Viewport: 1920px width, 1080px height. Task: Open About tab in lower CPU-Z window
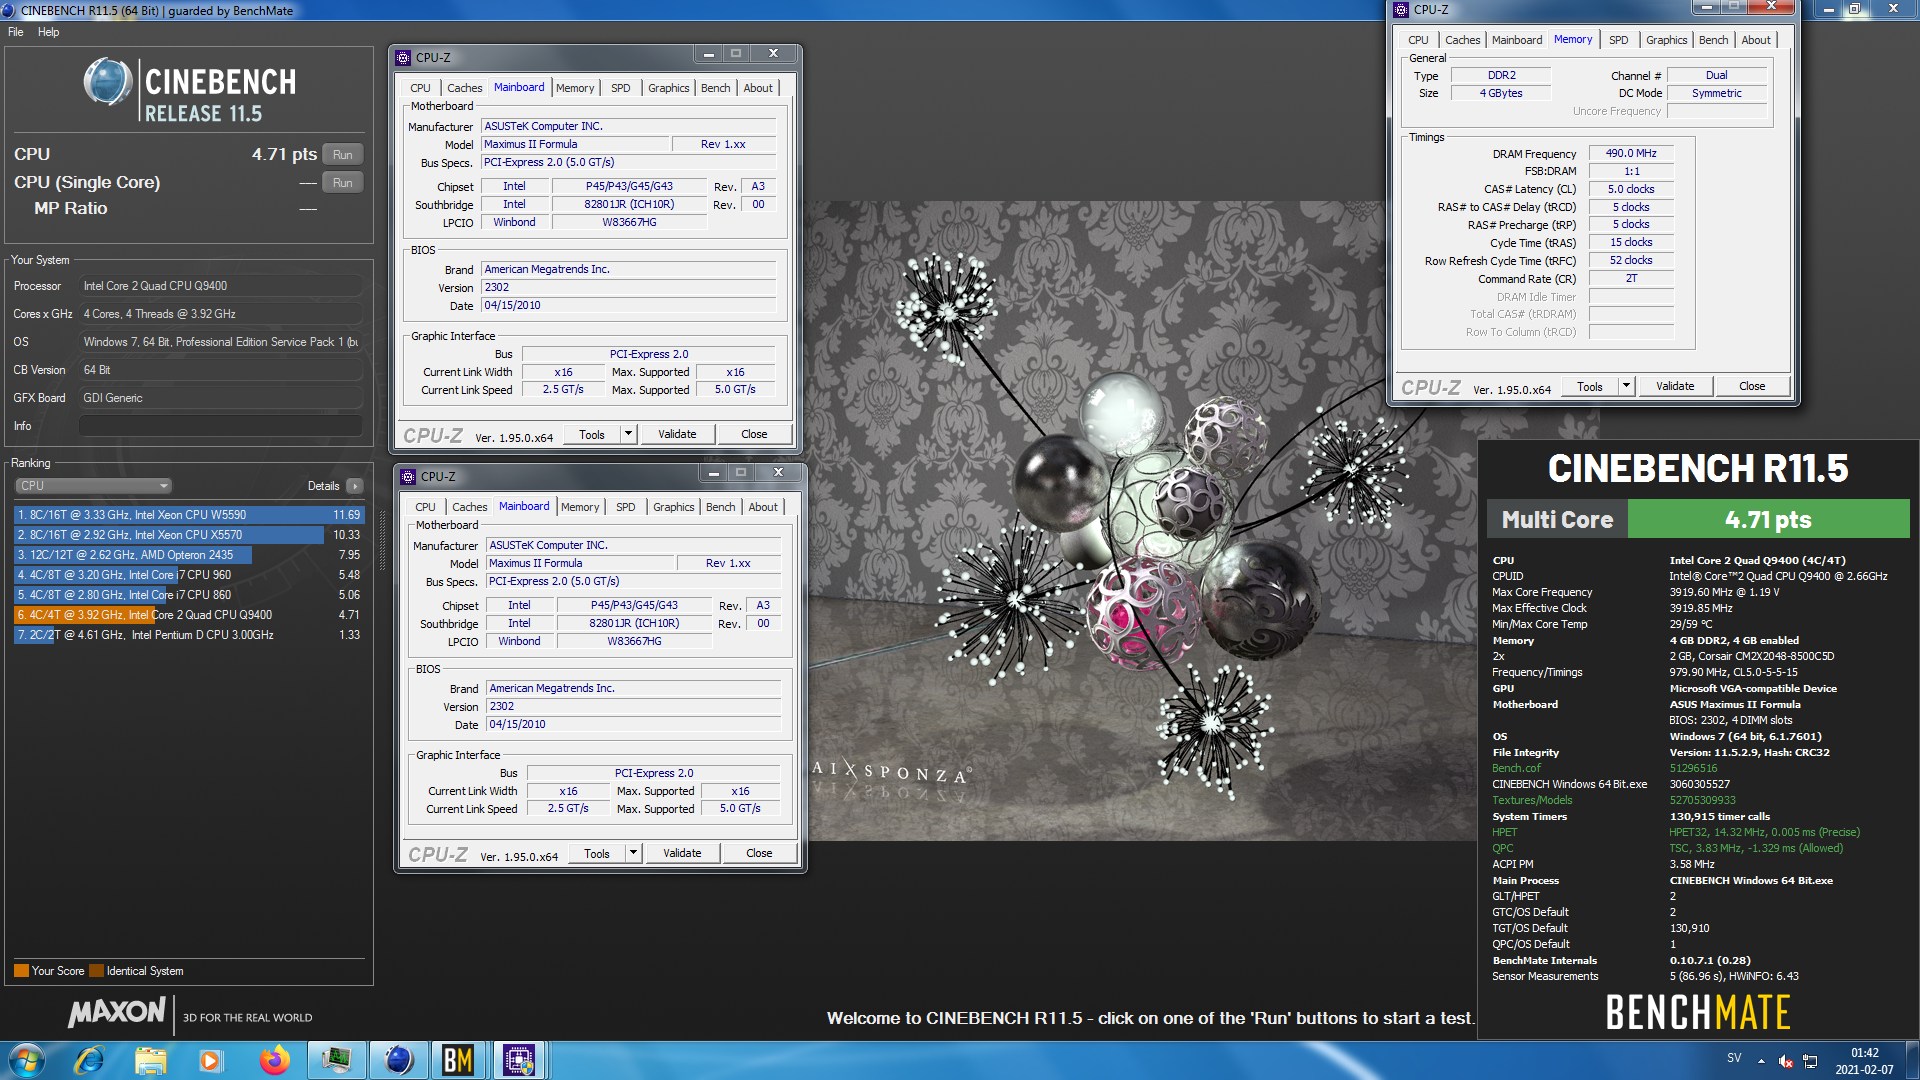click(763, 507)
